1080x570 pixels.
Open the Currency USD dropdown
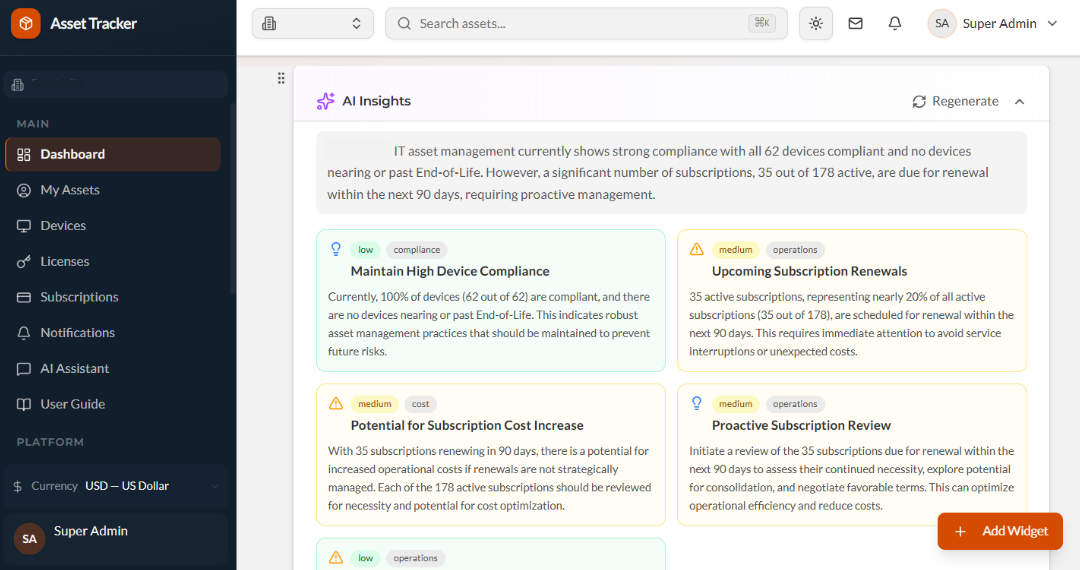tap(116, 486)
